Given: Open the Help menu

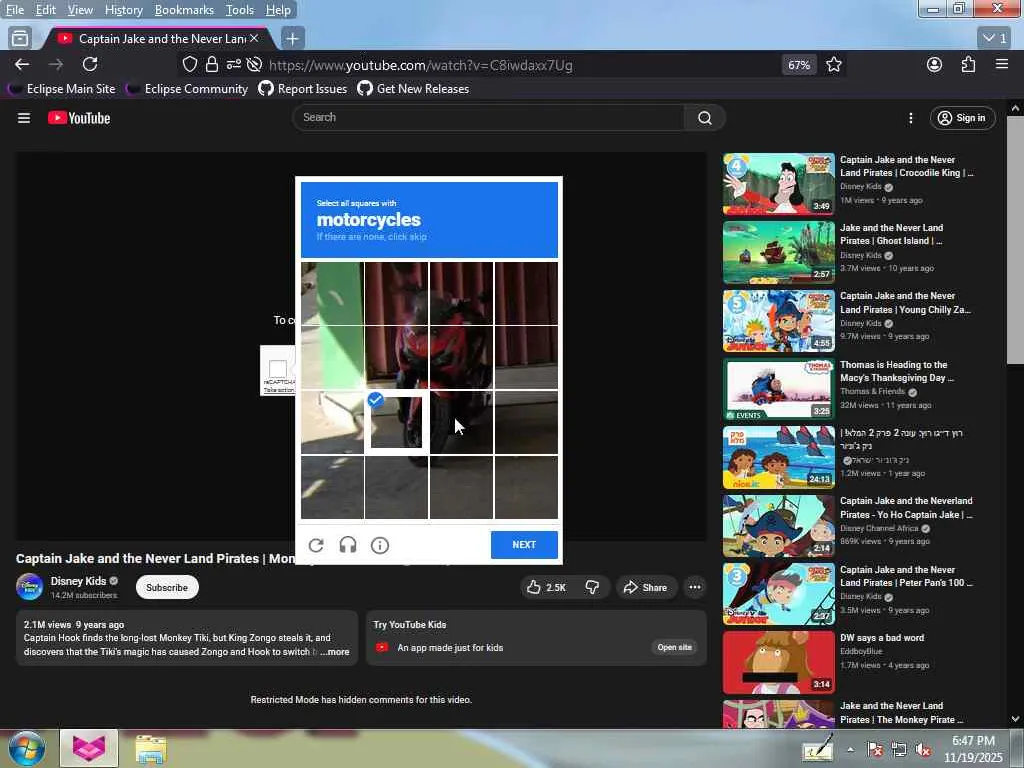Looking at the screenshot, I should (278, 10).
